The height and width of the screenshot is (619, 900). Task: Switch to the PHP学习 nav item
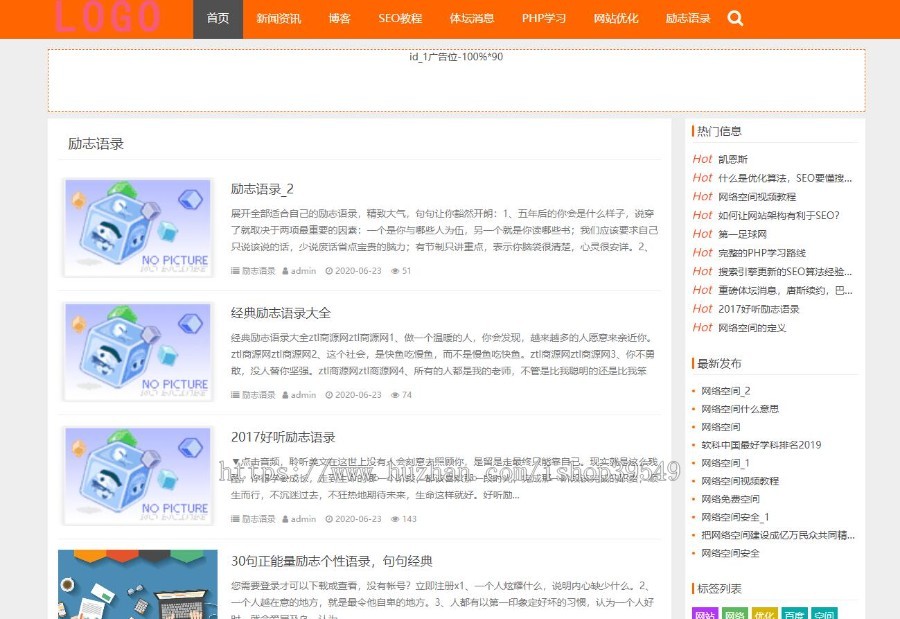click(x=544, y=19)
